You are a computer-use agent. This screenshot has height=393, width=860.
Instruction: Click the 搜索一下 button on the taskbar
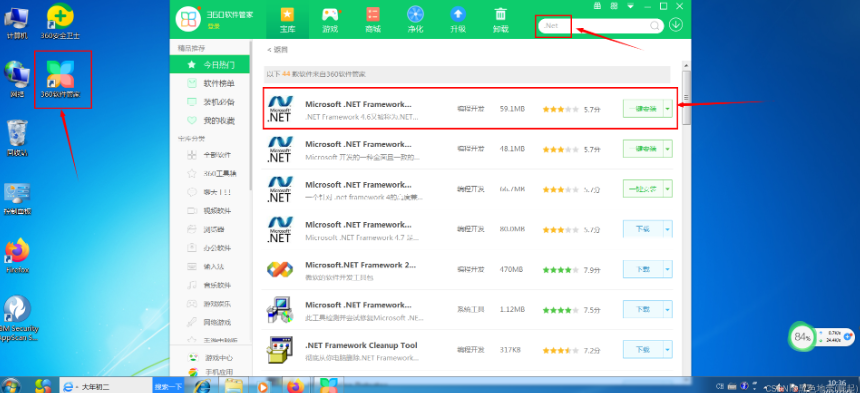point(168,386)
